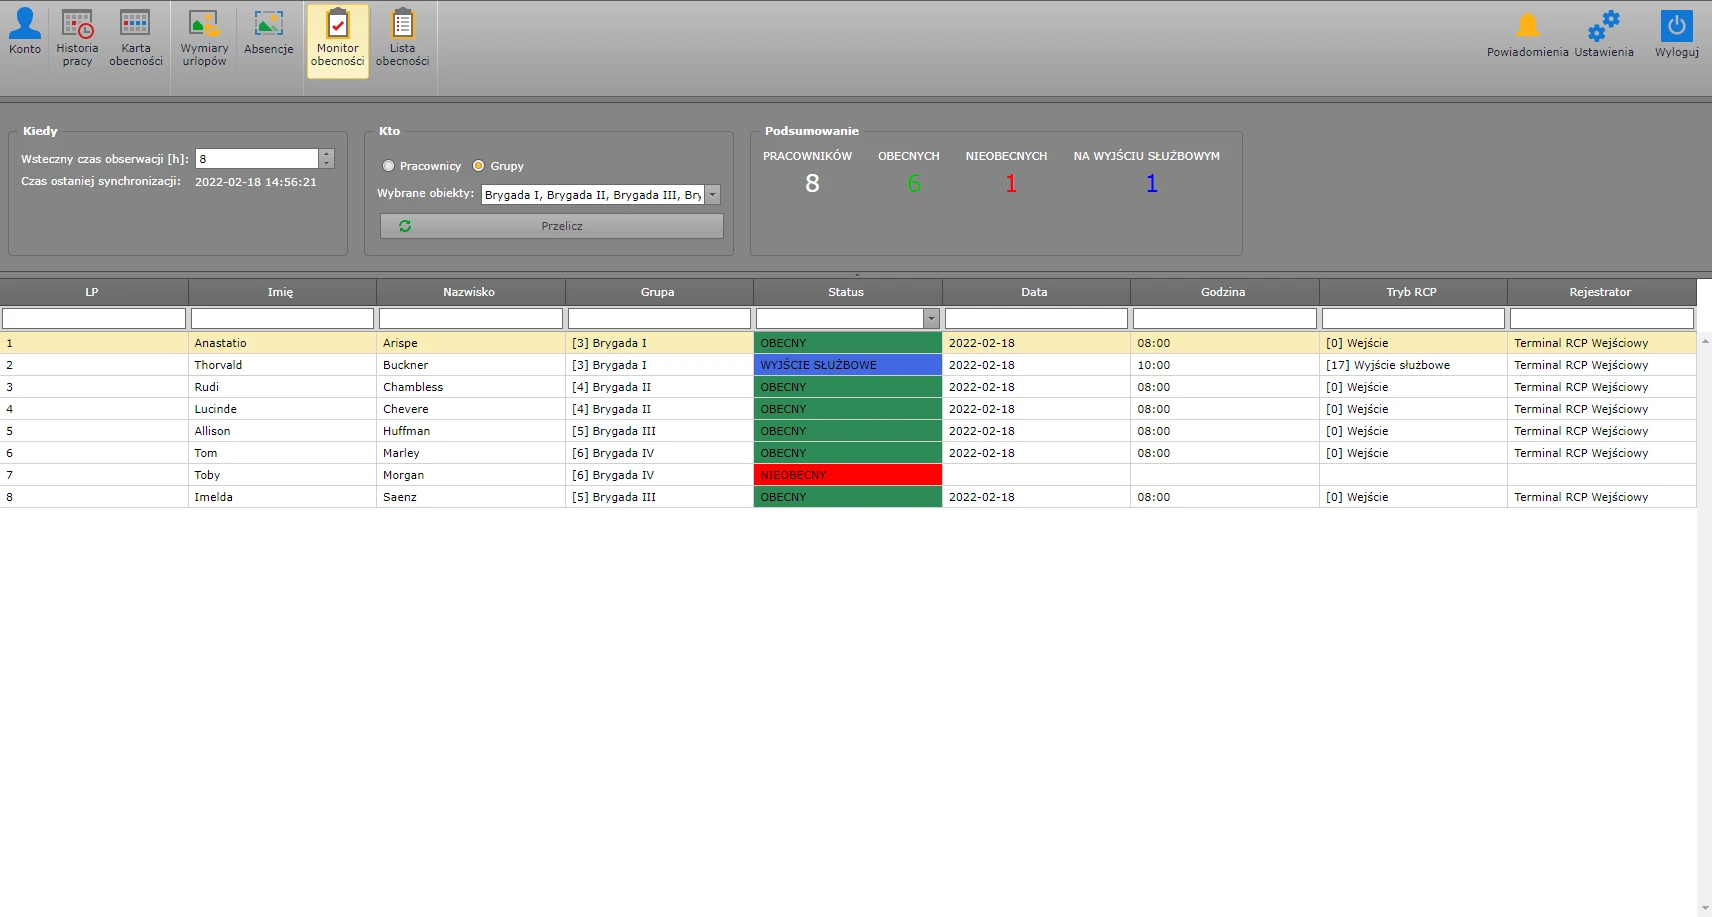Select the Grupy radio button
The image size is (1712, 917).
(479, 166)
